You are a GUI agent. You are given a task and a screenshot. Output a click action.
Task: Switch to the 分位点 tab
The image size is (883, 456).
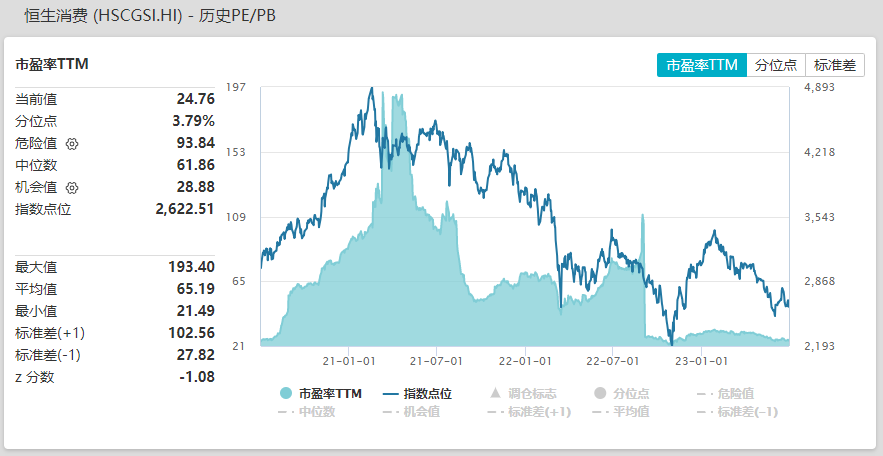(776, 65)
